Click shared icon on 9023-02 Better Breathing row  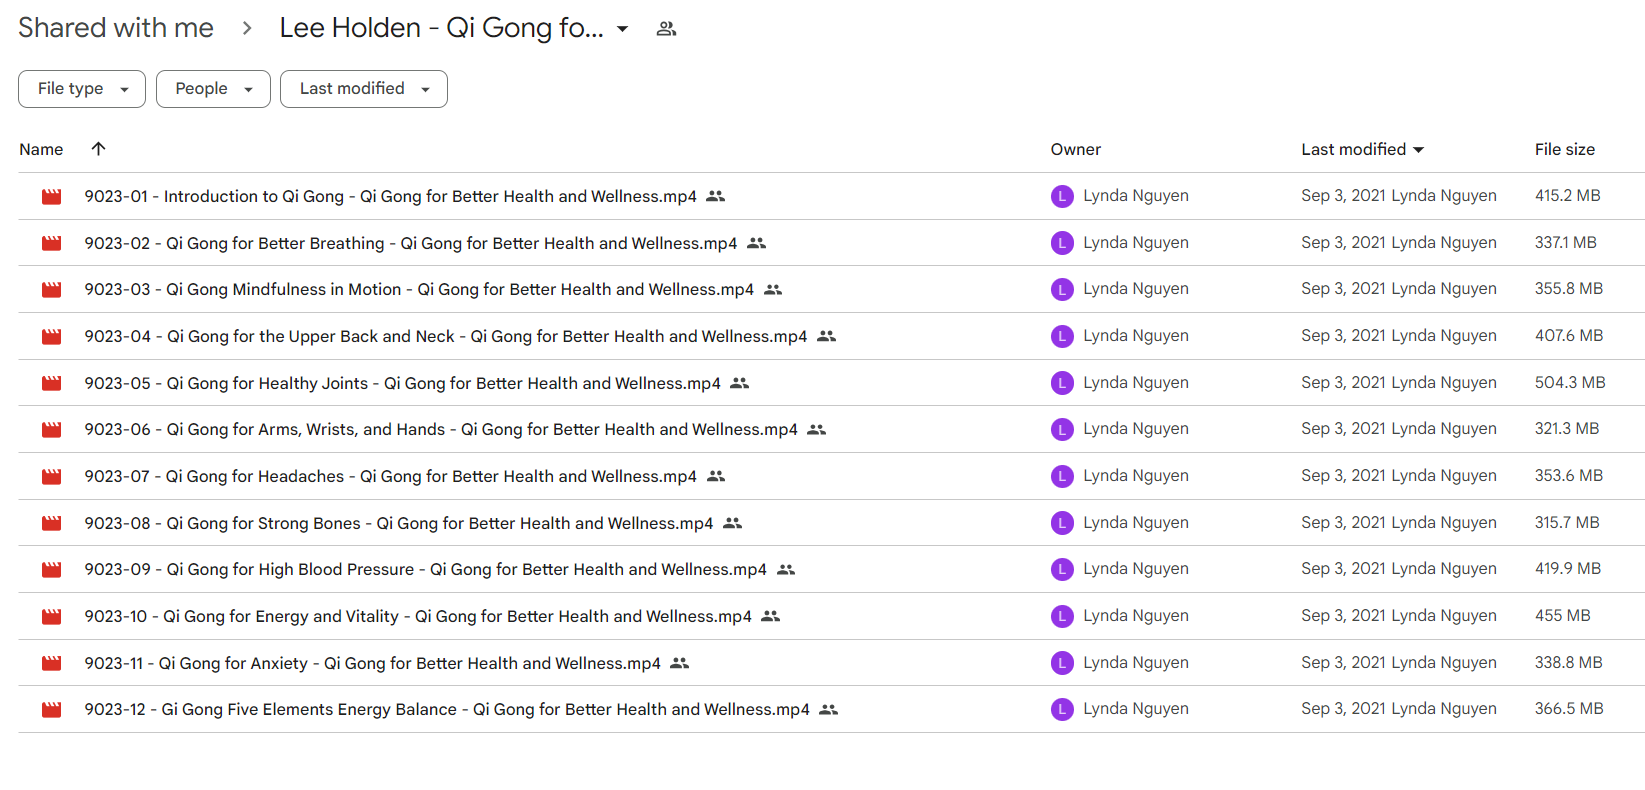pos(756,243)
